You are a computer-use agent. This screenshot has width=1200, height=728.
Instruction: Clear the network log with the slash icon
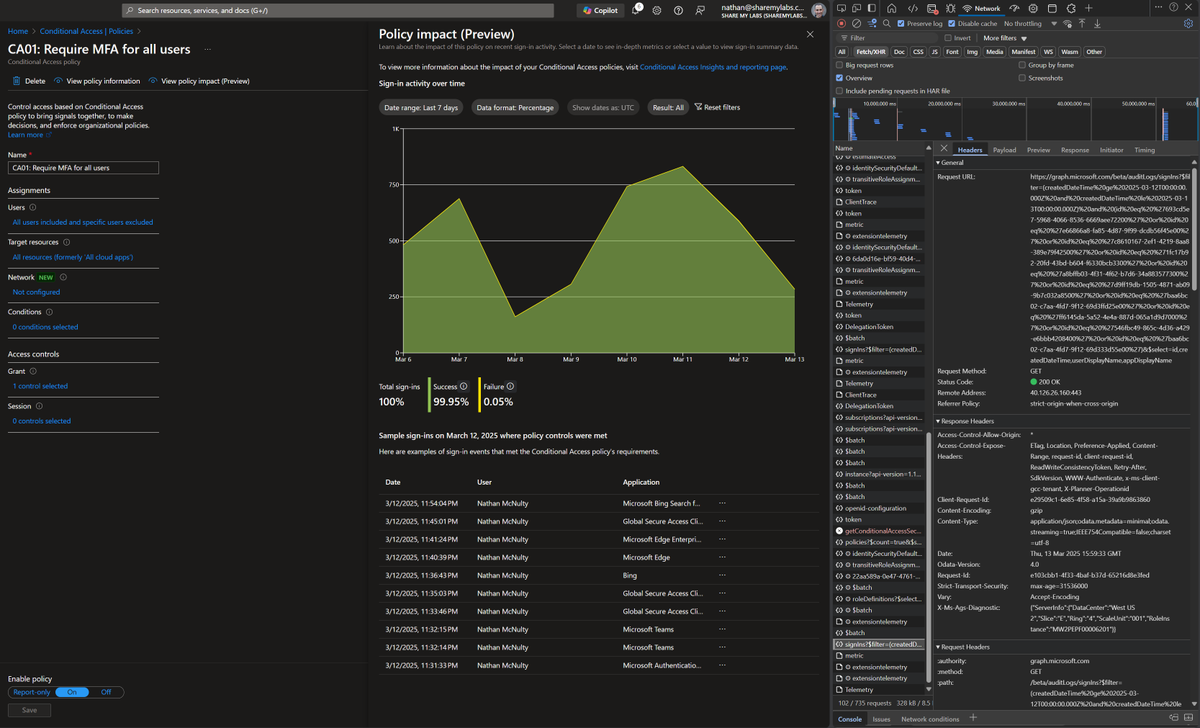tap(856, 23)
